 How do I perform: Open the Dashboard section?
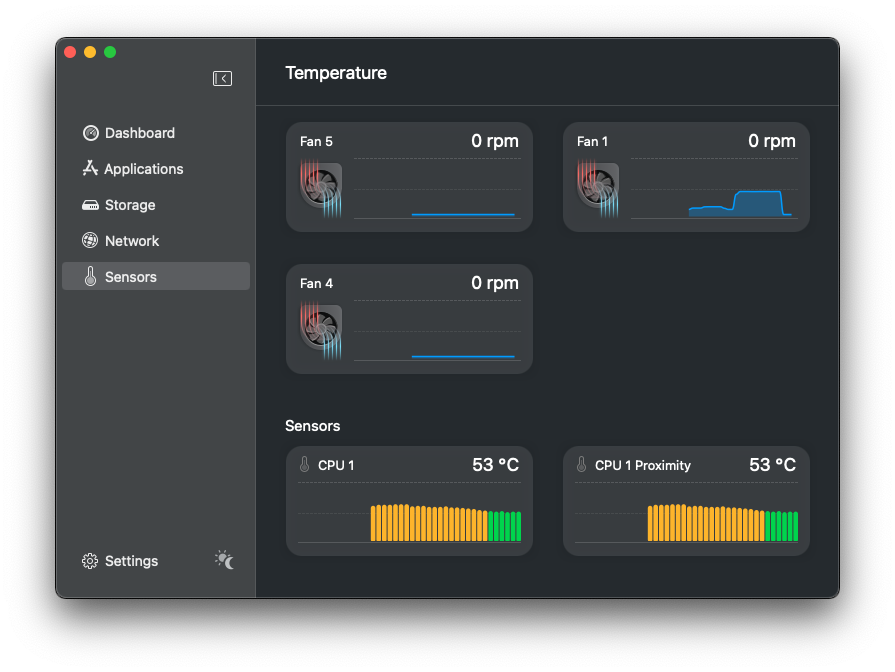139,133
